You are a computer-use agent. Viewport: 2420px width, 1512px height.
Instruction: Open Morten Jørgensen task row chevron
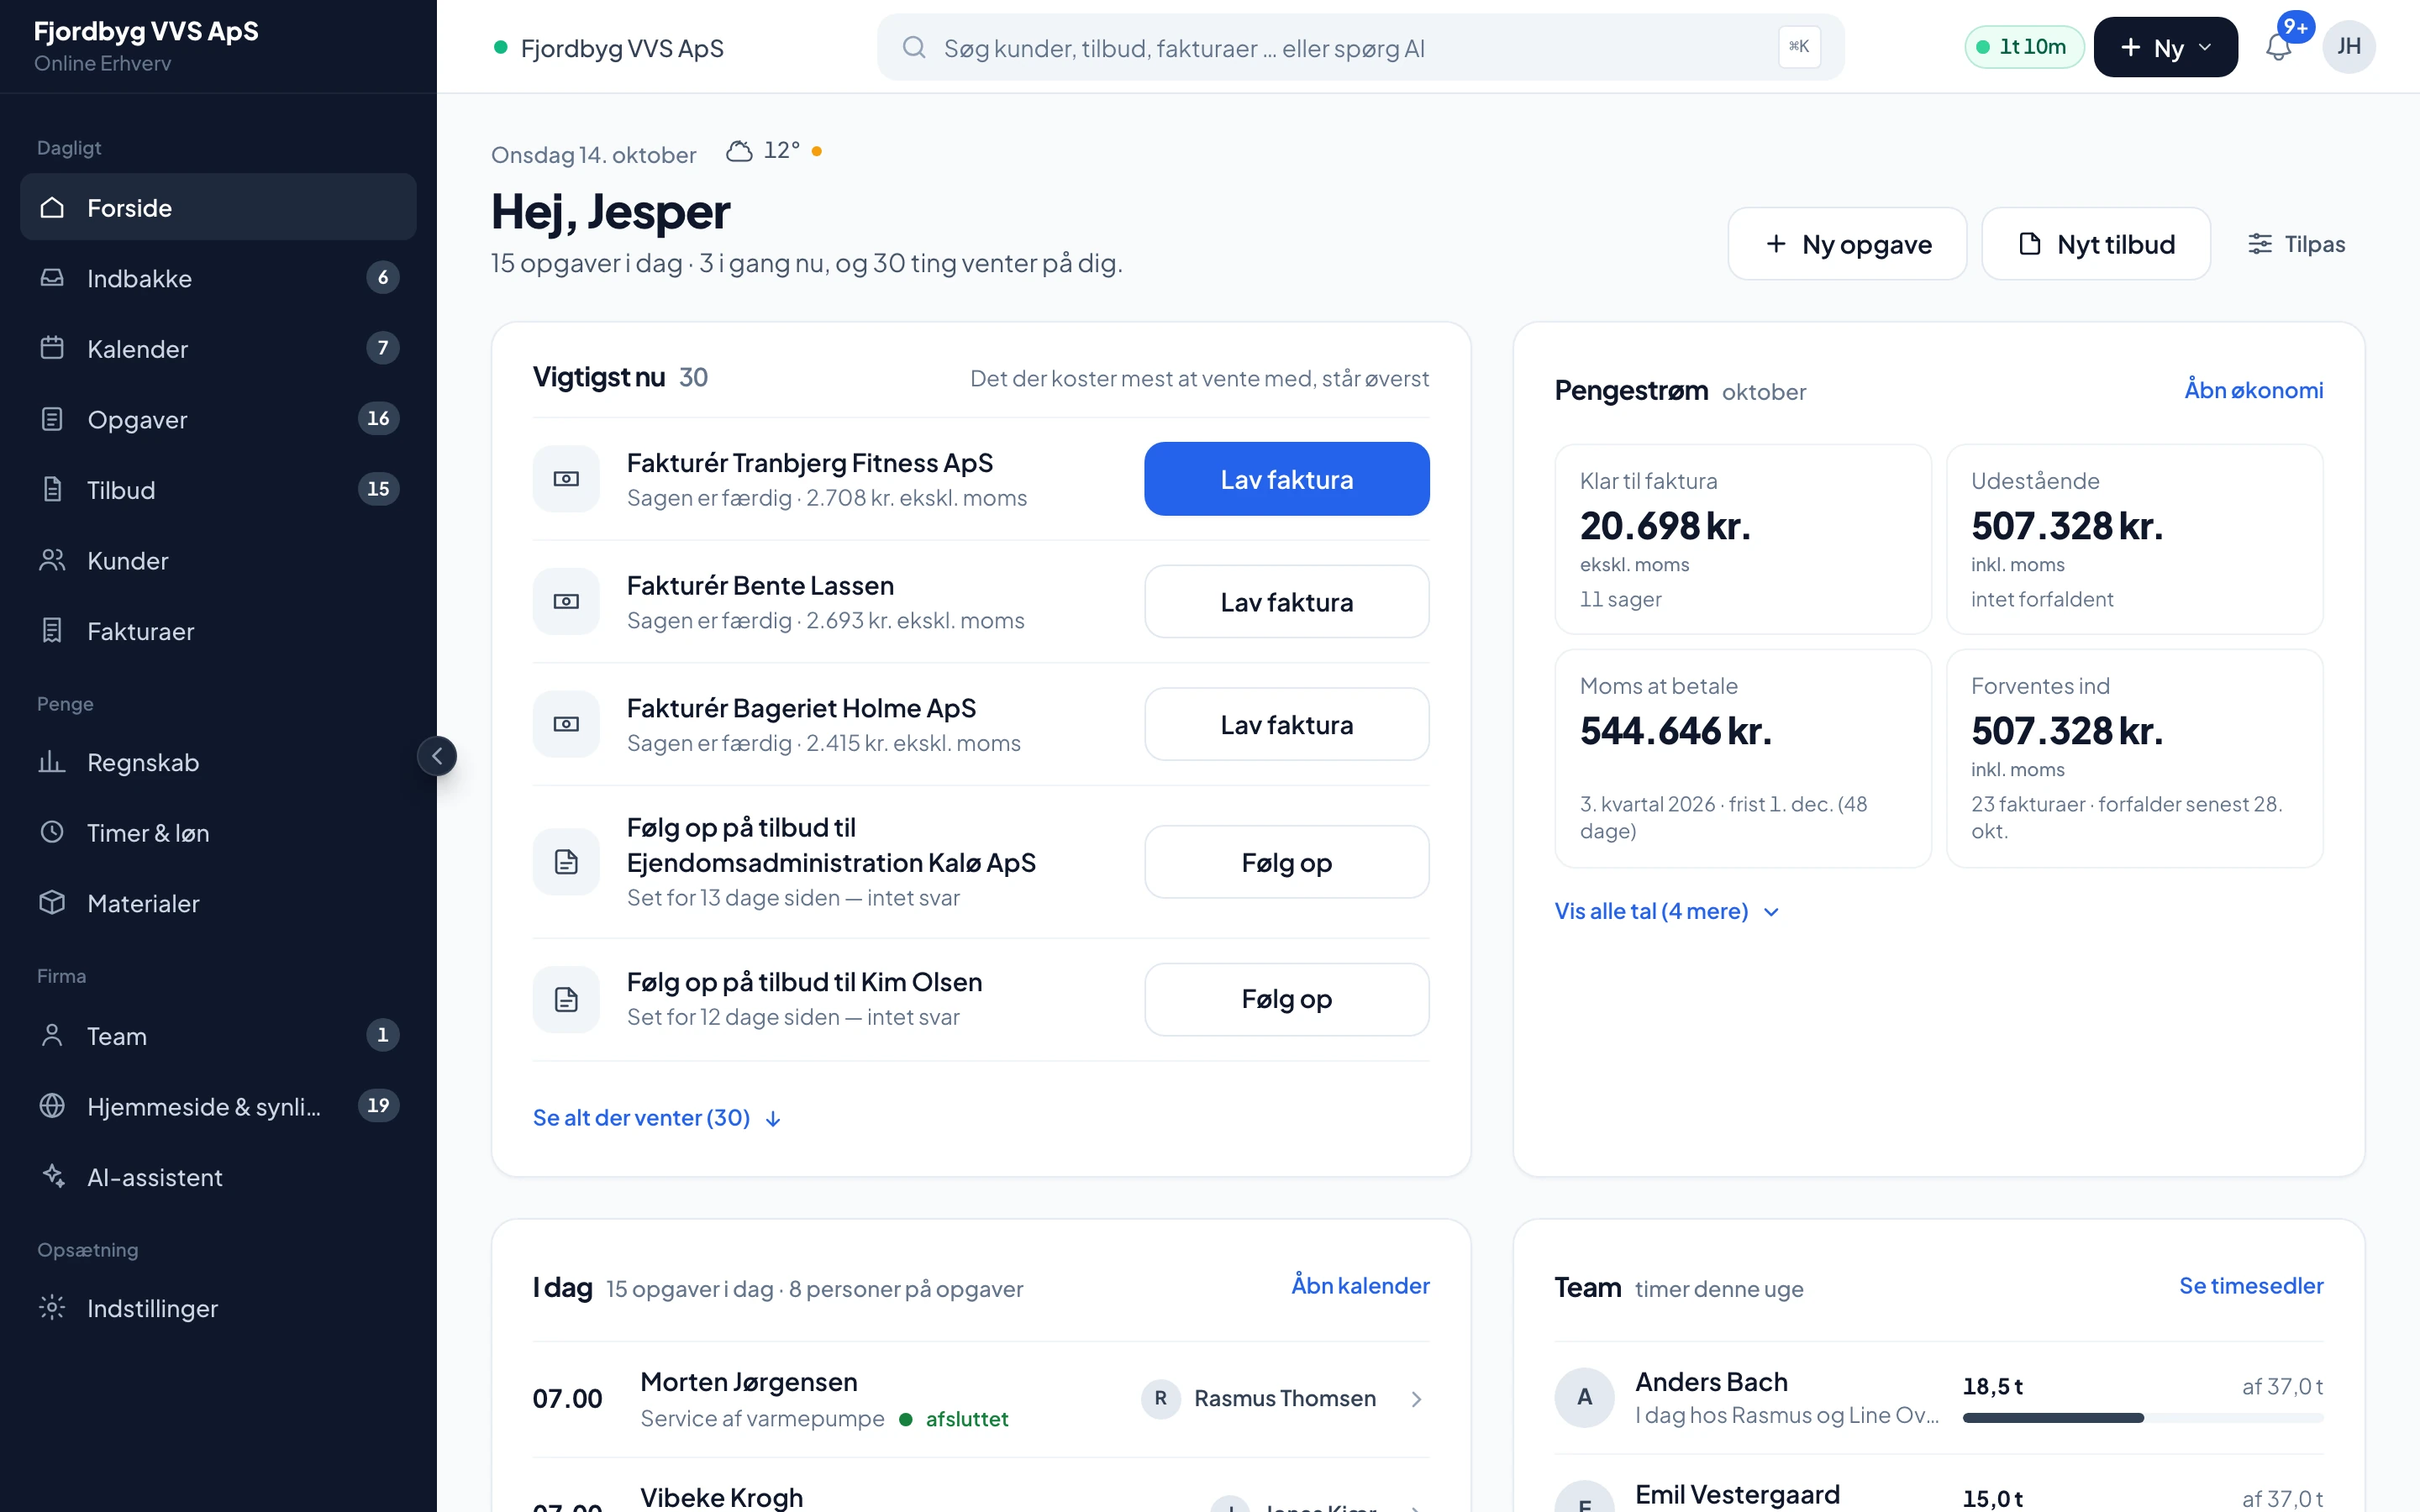point(1416,1399)
